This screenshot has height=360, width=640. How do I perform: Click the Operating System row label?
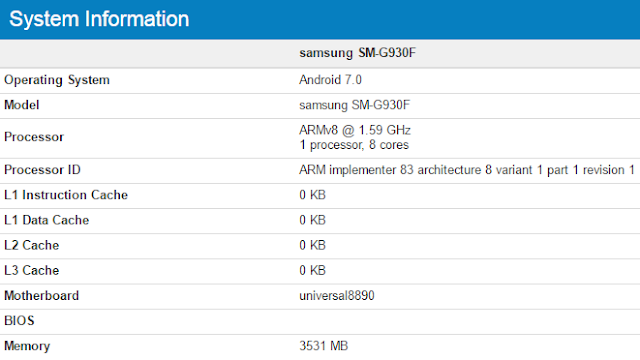(x=57, y=80)
